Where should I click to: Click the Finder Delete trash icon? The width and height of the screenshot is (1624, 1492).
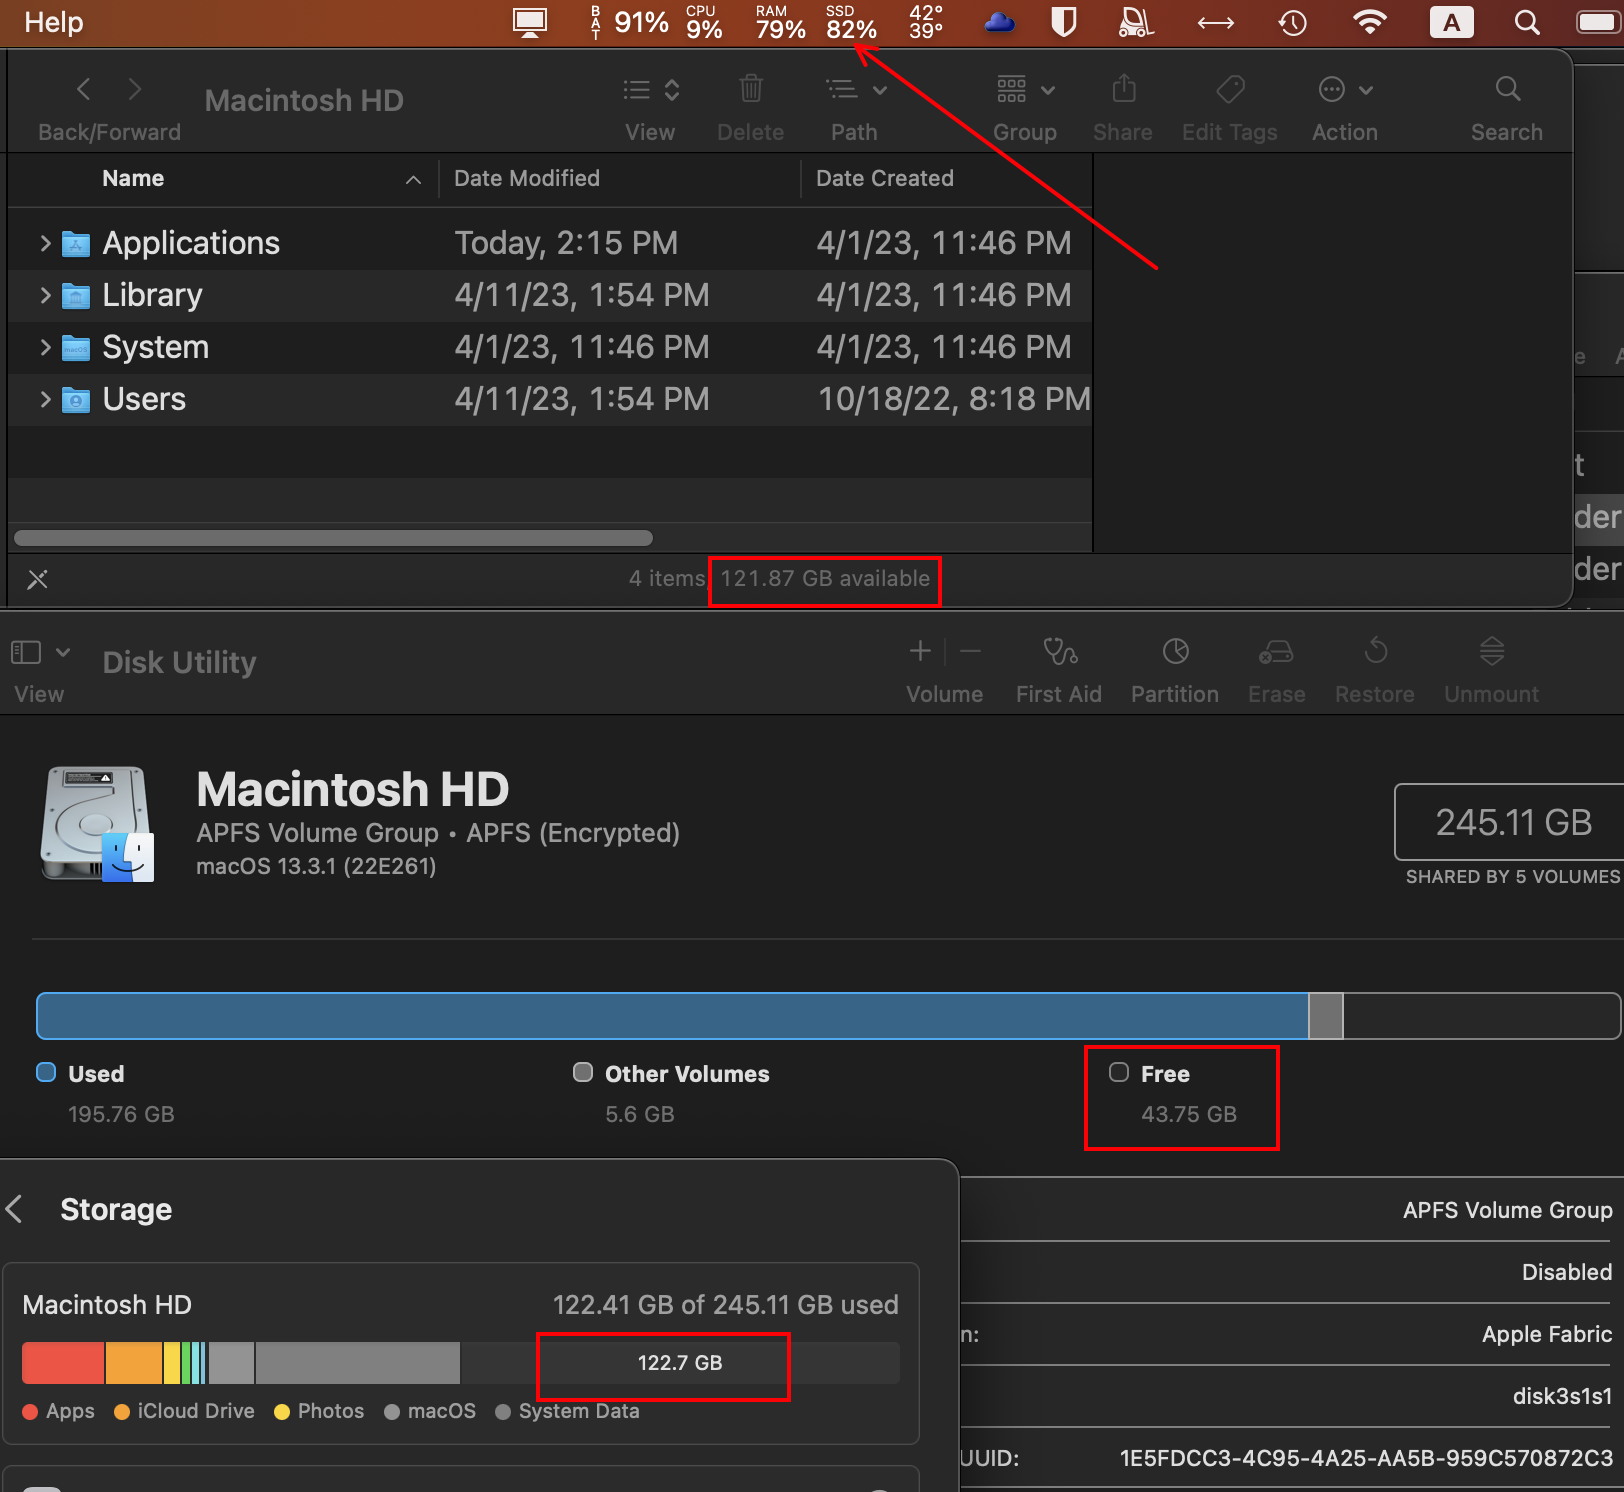(x=751, y=89)
